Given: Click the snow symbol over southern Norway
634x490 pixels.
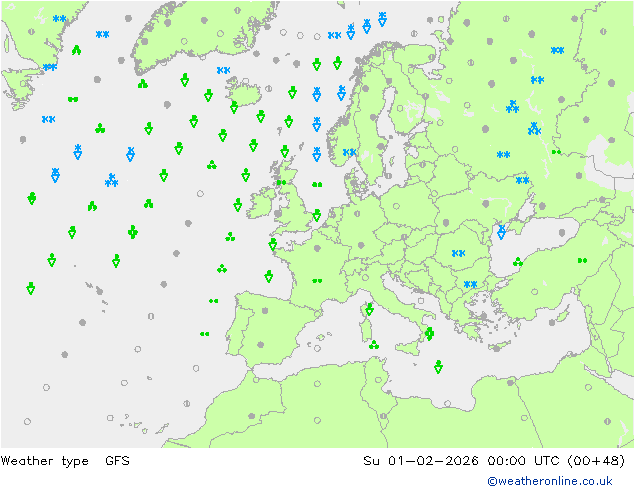Looking at the screenshot, I should pos(349,152).
